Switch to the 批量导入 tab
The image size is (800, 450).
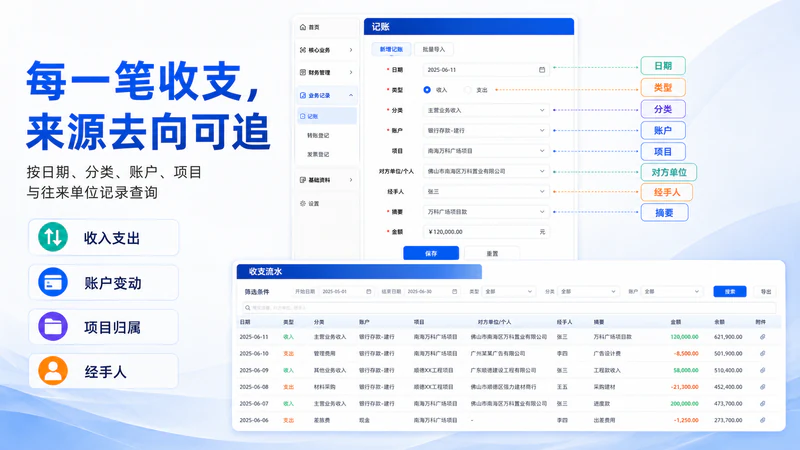click(x=434, y=49)
